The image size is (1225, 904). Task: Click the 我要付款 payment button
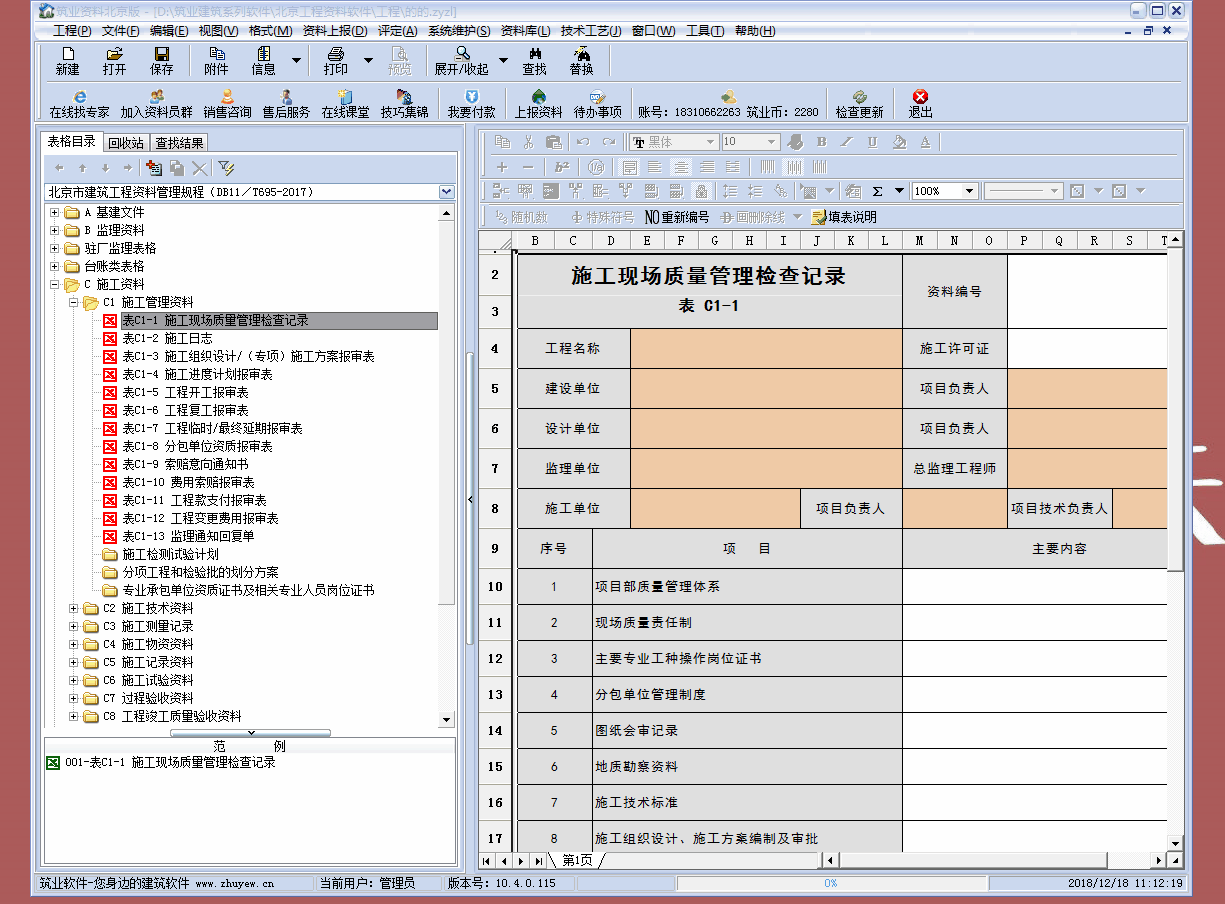click(x=471, y=104)
